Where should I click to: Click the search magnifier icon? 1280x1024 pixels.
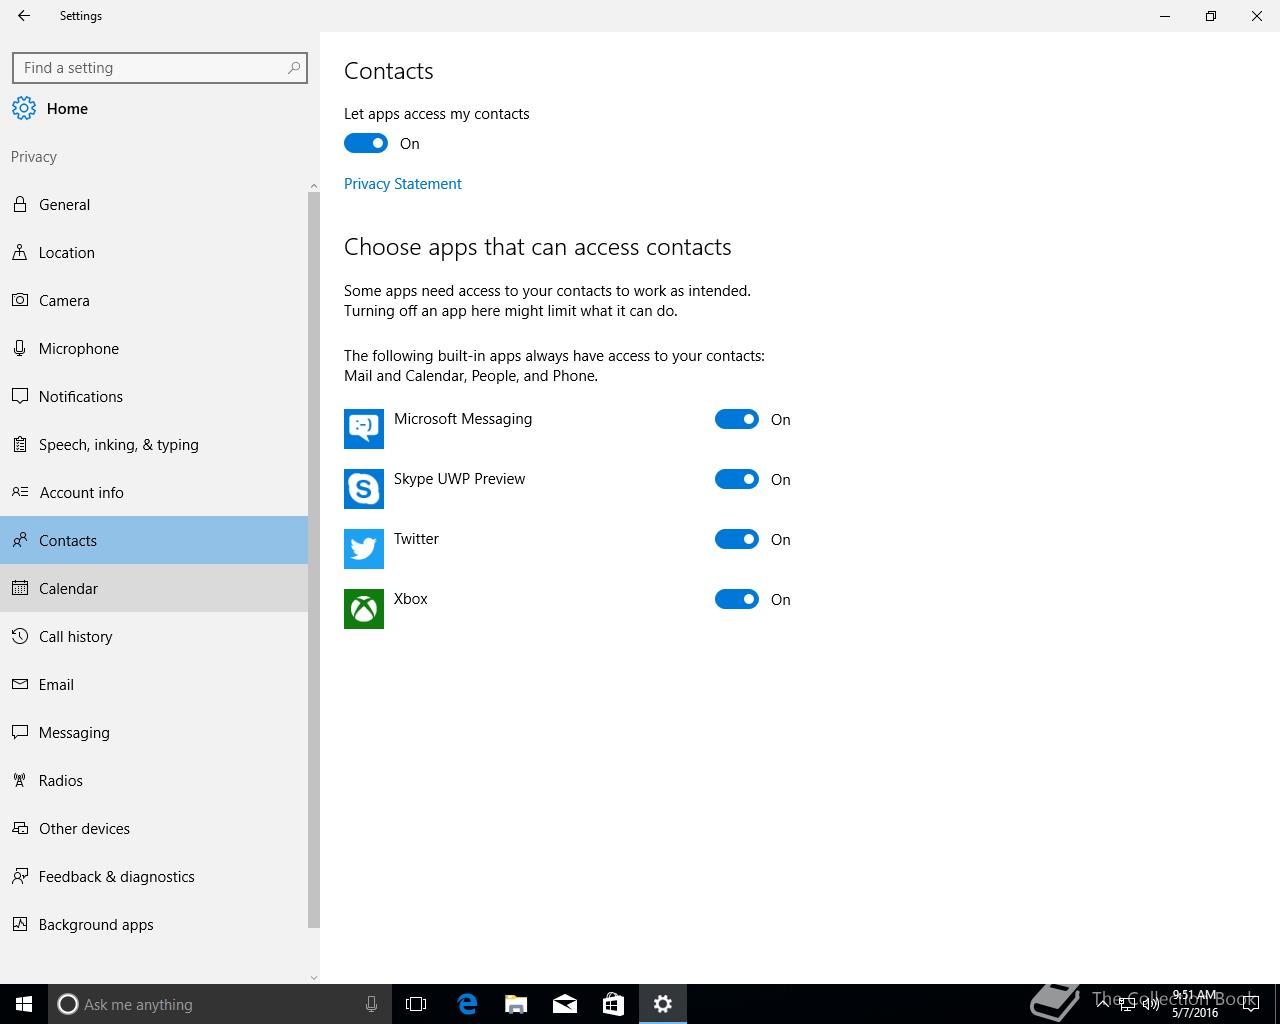(x=294, y=68)
